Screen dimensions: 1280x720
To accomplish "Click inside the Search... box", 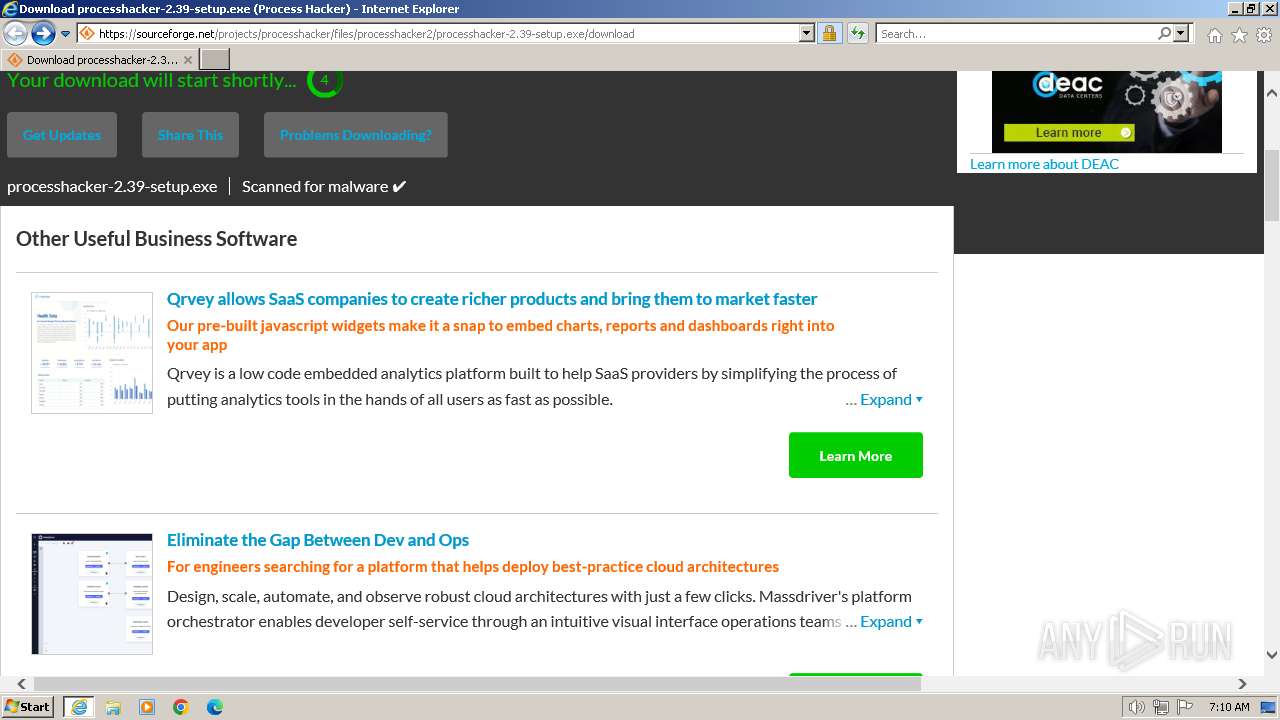I will [x=1015, y=34].
